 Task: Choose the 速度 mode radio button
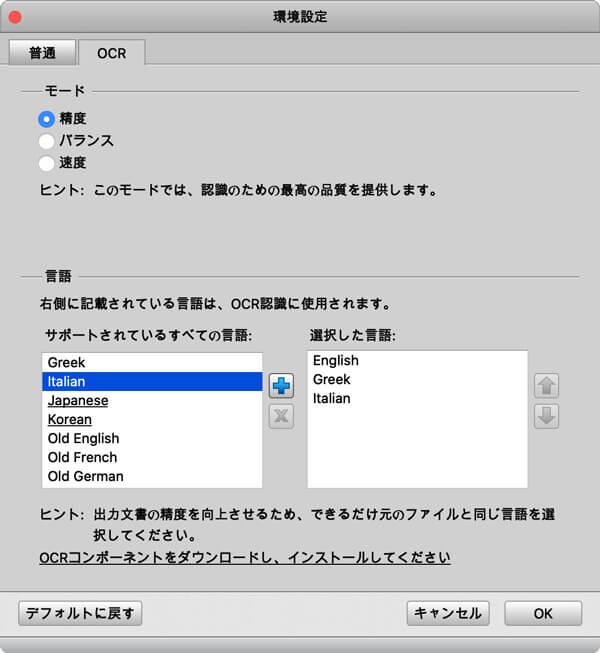coord(46,163)
